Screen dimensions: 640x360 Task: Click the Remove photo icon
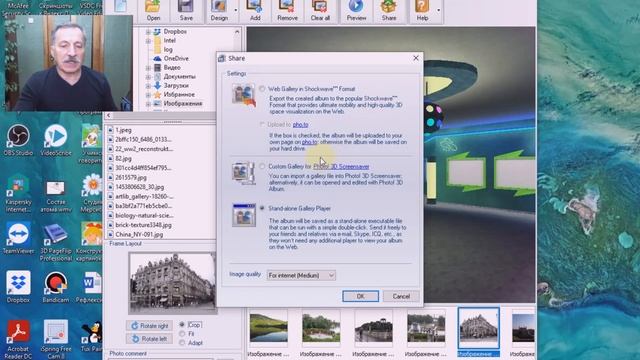pos(287,11)
